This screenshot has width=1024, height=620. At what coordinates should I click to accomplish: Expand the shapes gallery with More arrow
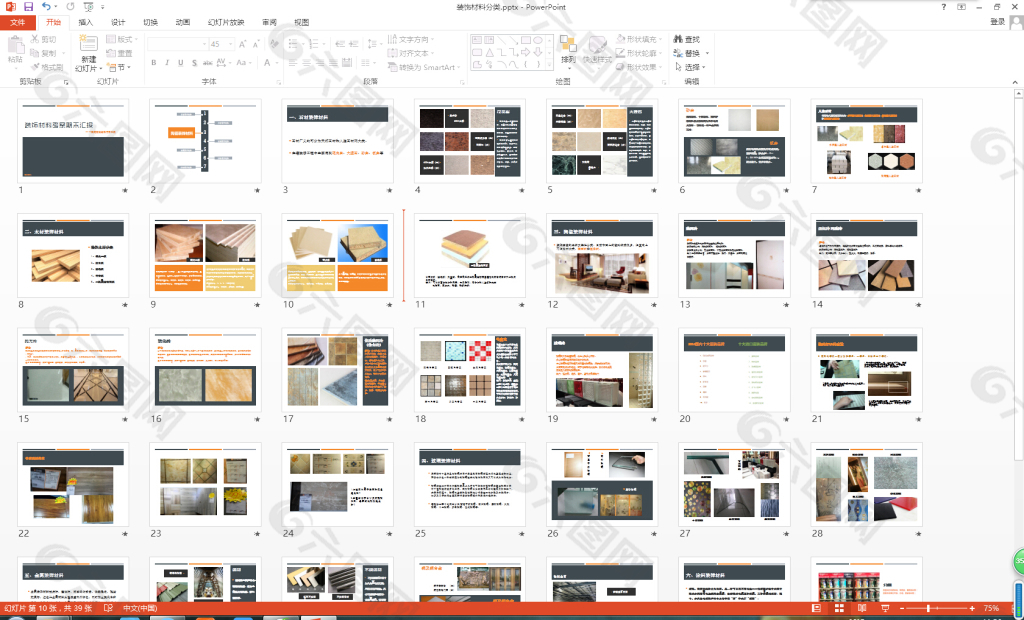tap(549, 65)
